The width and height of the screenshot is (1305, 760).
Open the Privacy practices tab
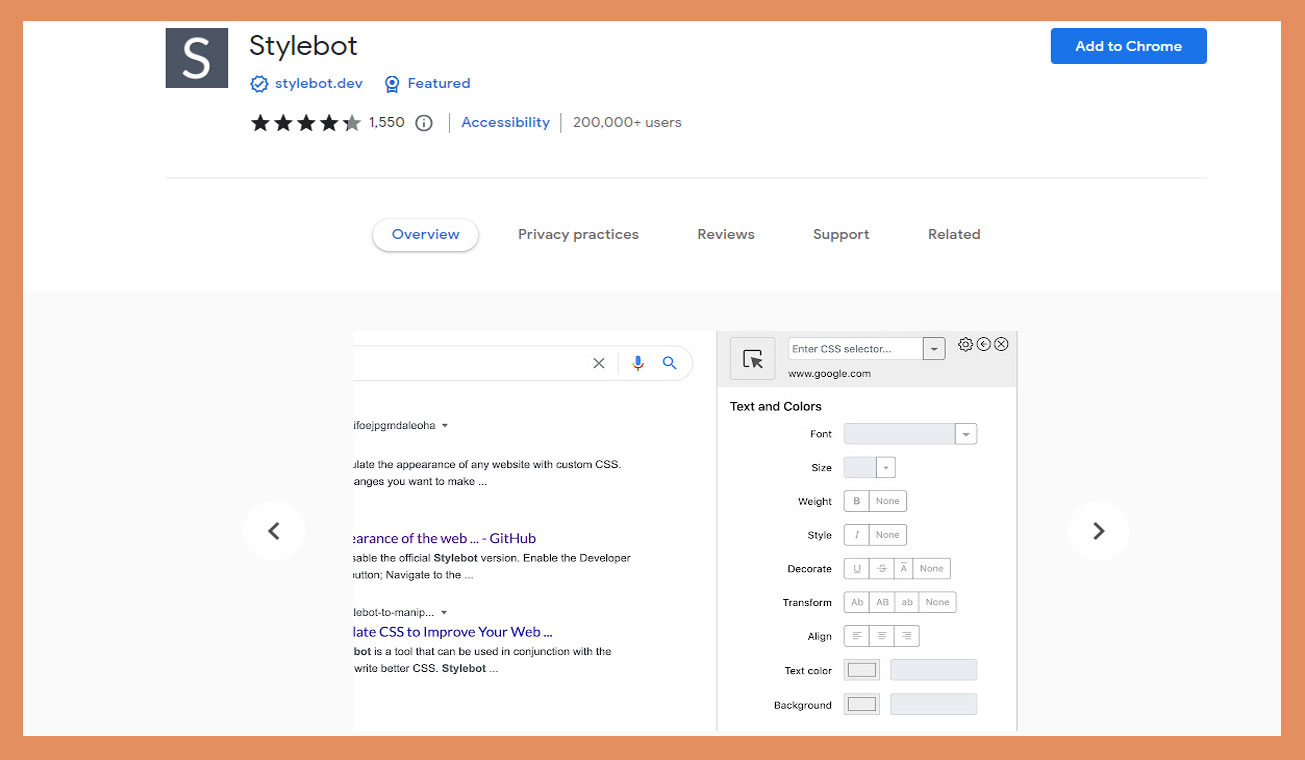(x=578, y=234)
